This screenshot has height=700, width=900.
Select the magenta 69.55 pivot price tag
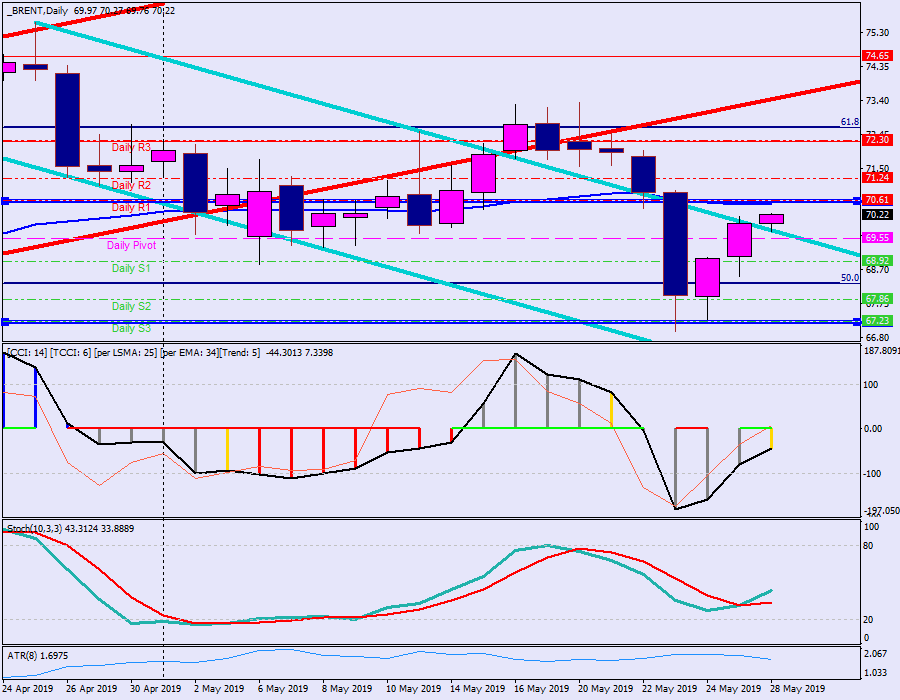877,238
